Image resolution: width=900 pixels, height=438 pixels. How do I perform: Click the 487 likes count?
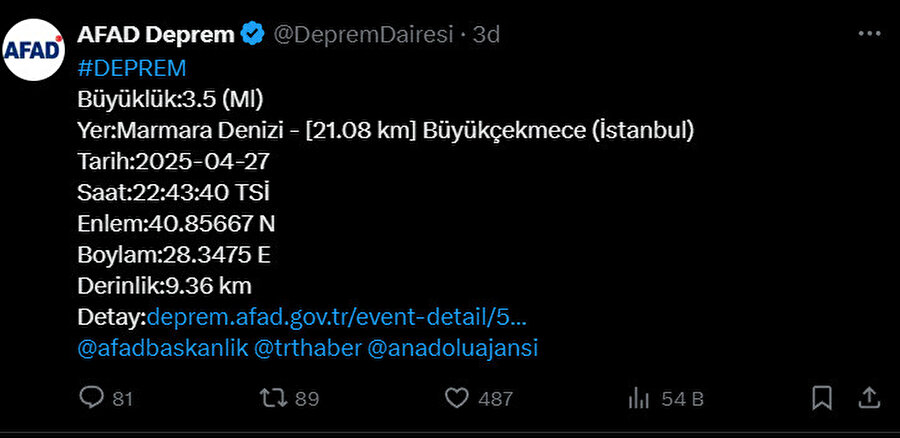click(495, 399)
